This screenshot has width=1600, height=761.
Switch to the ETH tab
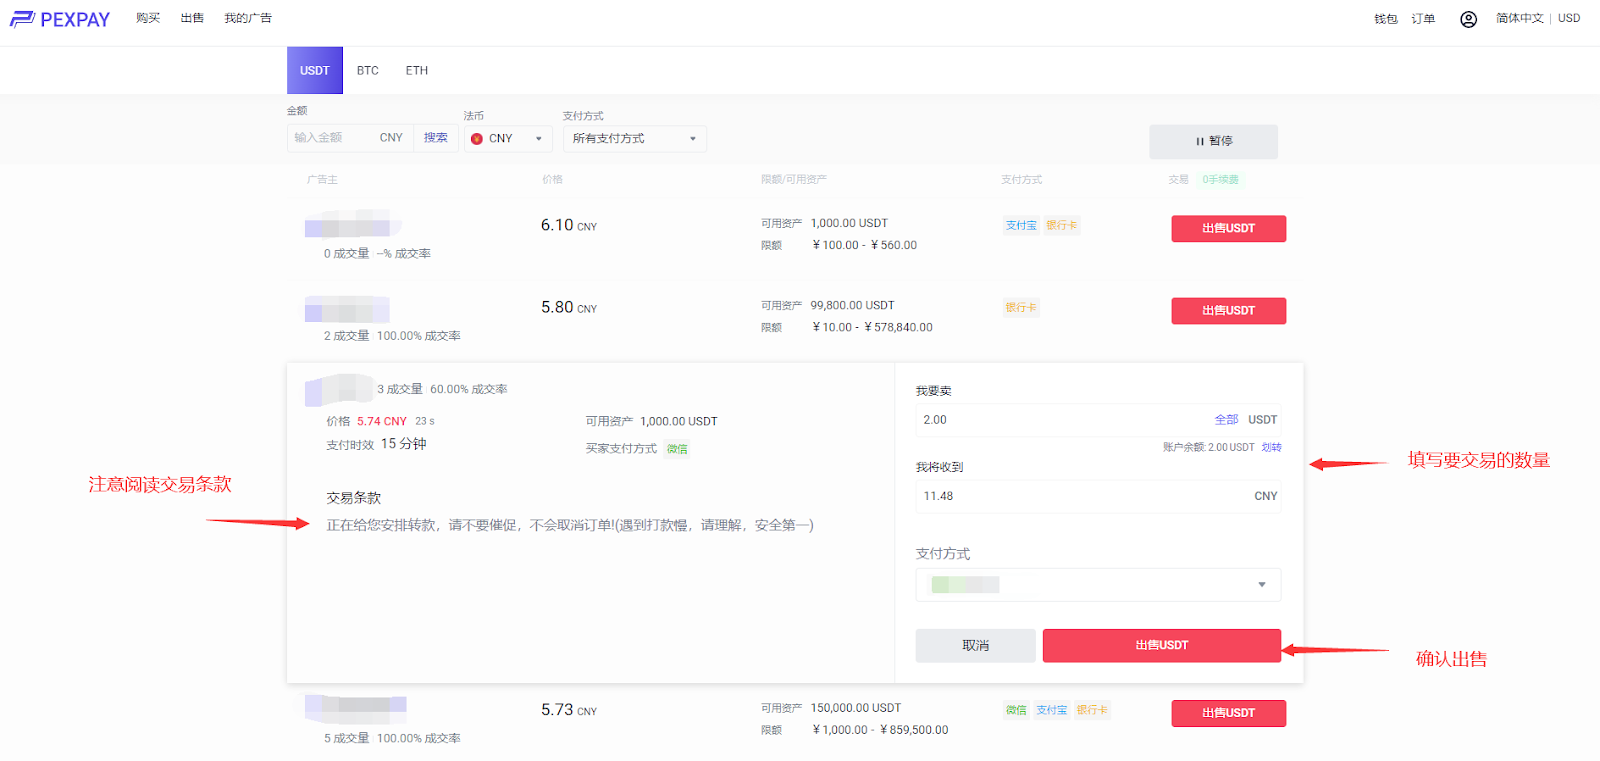click(417, 71)
